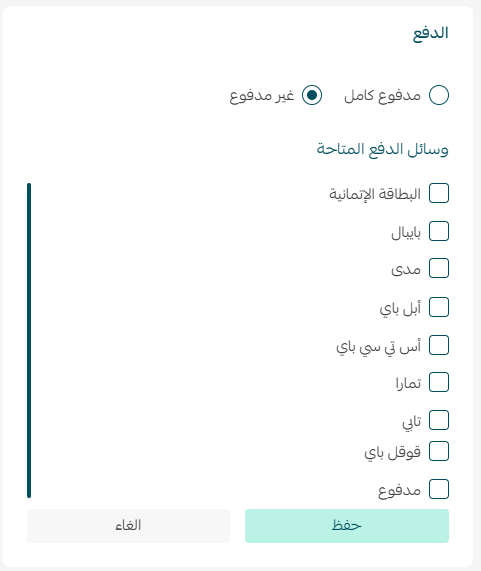Tick the أس تي سي باي checkbox

pos(439,345)
